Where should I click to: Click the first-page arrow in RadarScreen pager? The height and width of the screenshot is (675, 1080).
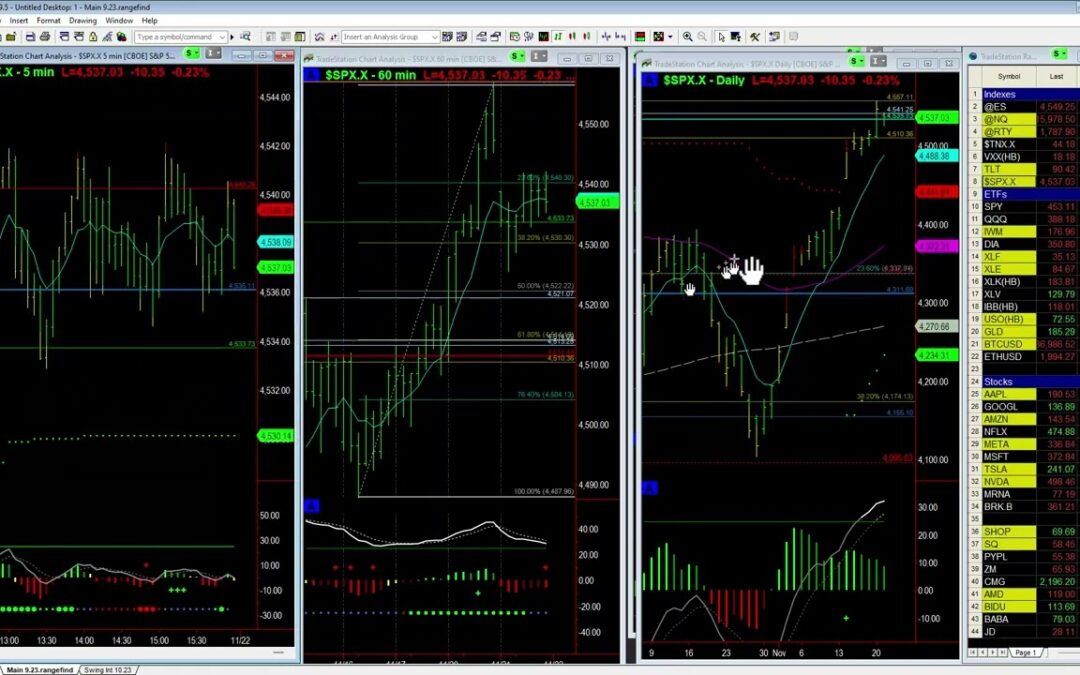pos(973,652)
